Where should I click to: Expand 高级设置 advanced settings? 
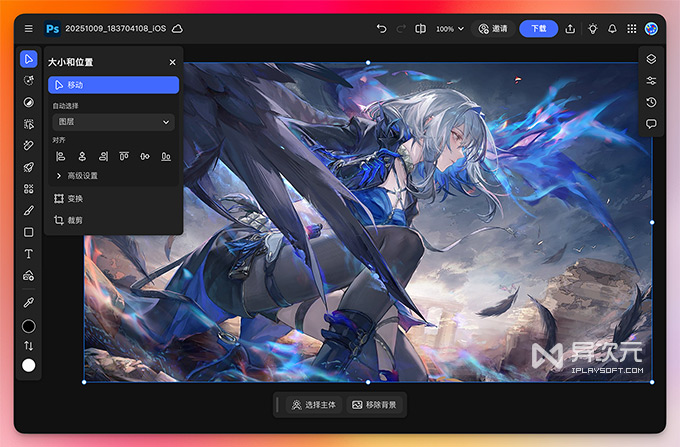[77, 176]
